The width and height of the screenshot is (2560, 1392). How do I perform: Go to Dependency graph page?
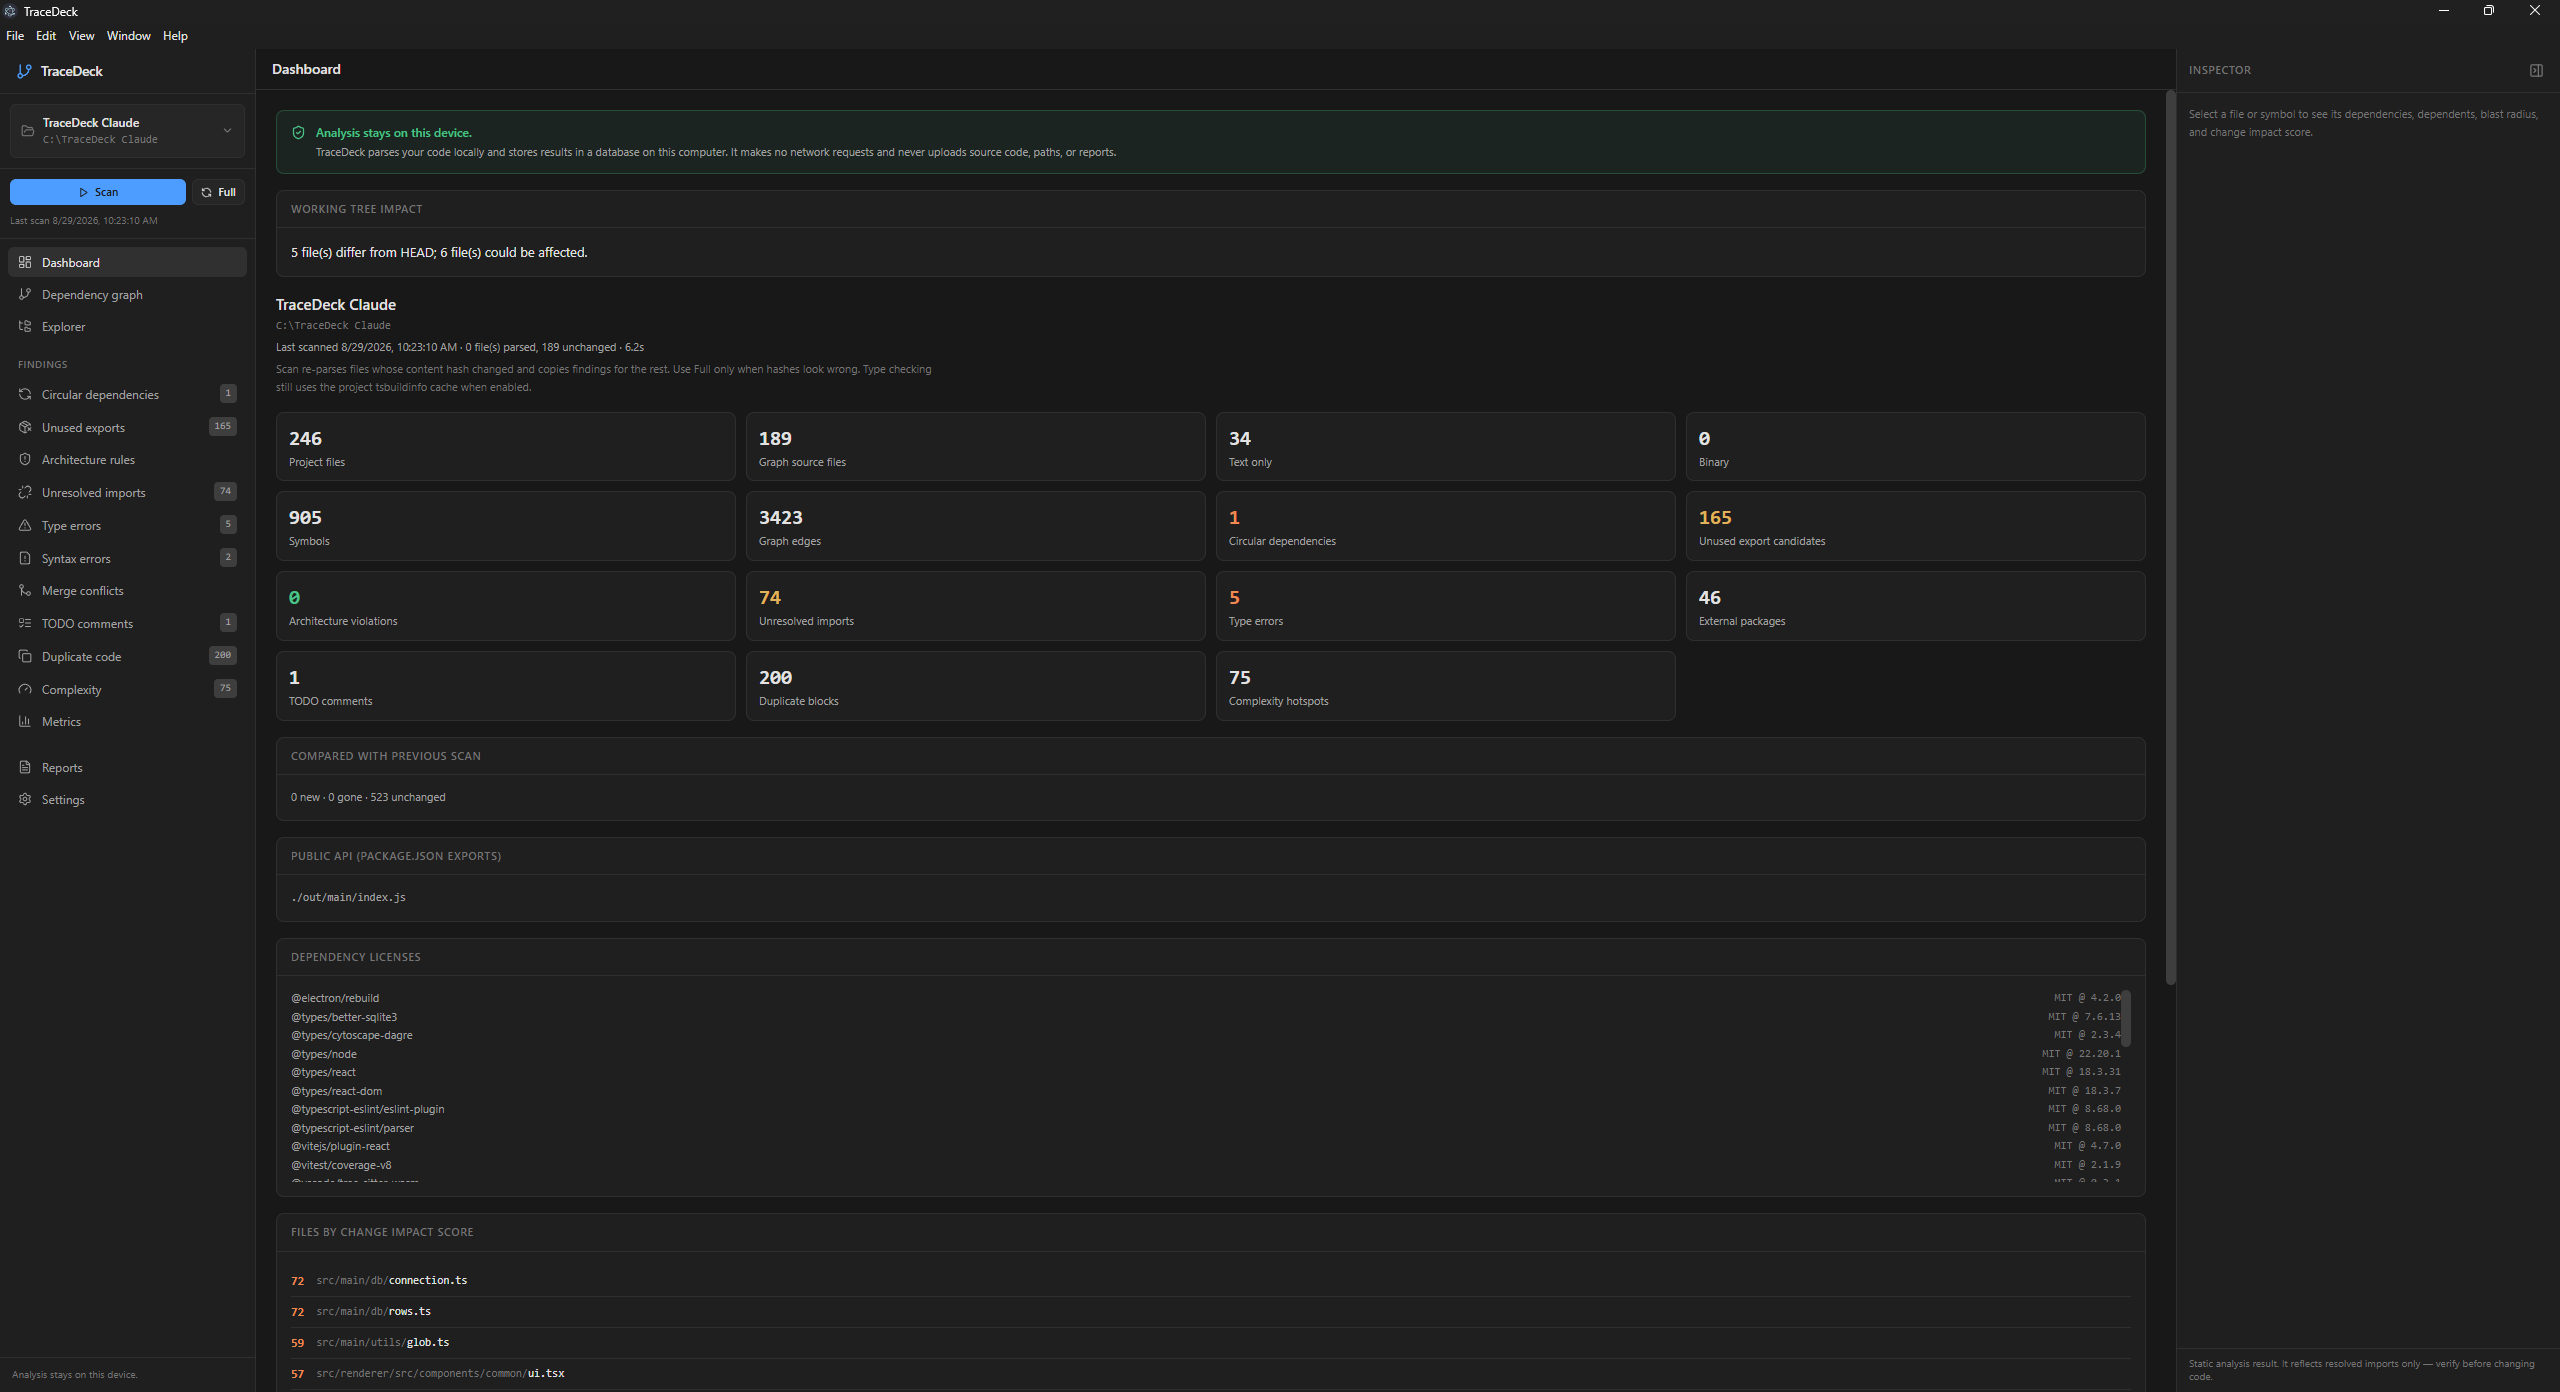127,294
